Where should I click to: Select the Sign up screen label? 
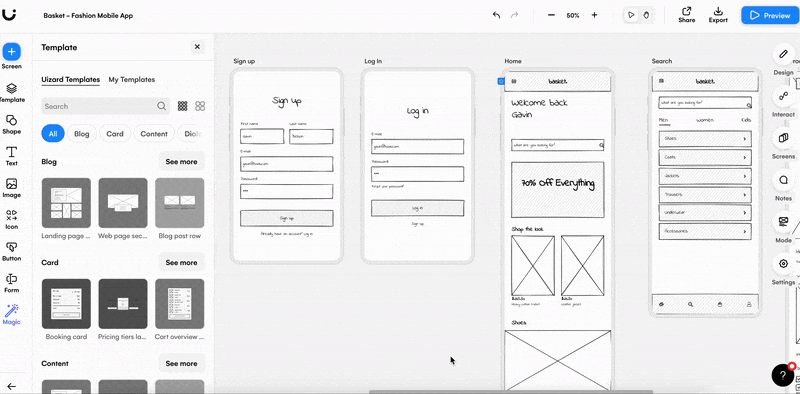[244, 61]
